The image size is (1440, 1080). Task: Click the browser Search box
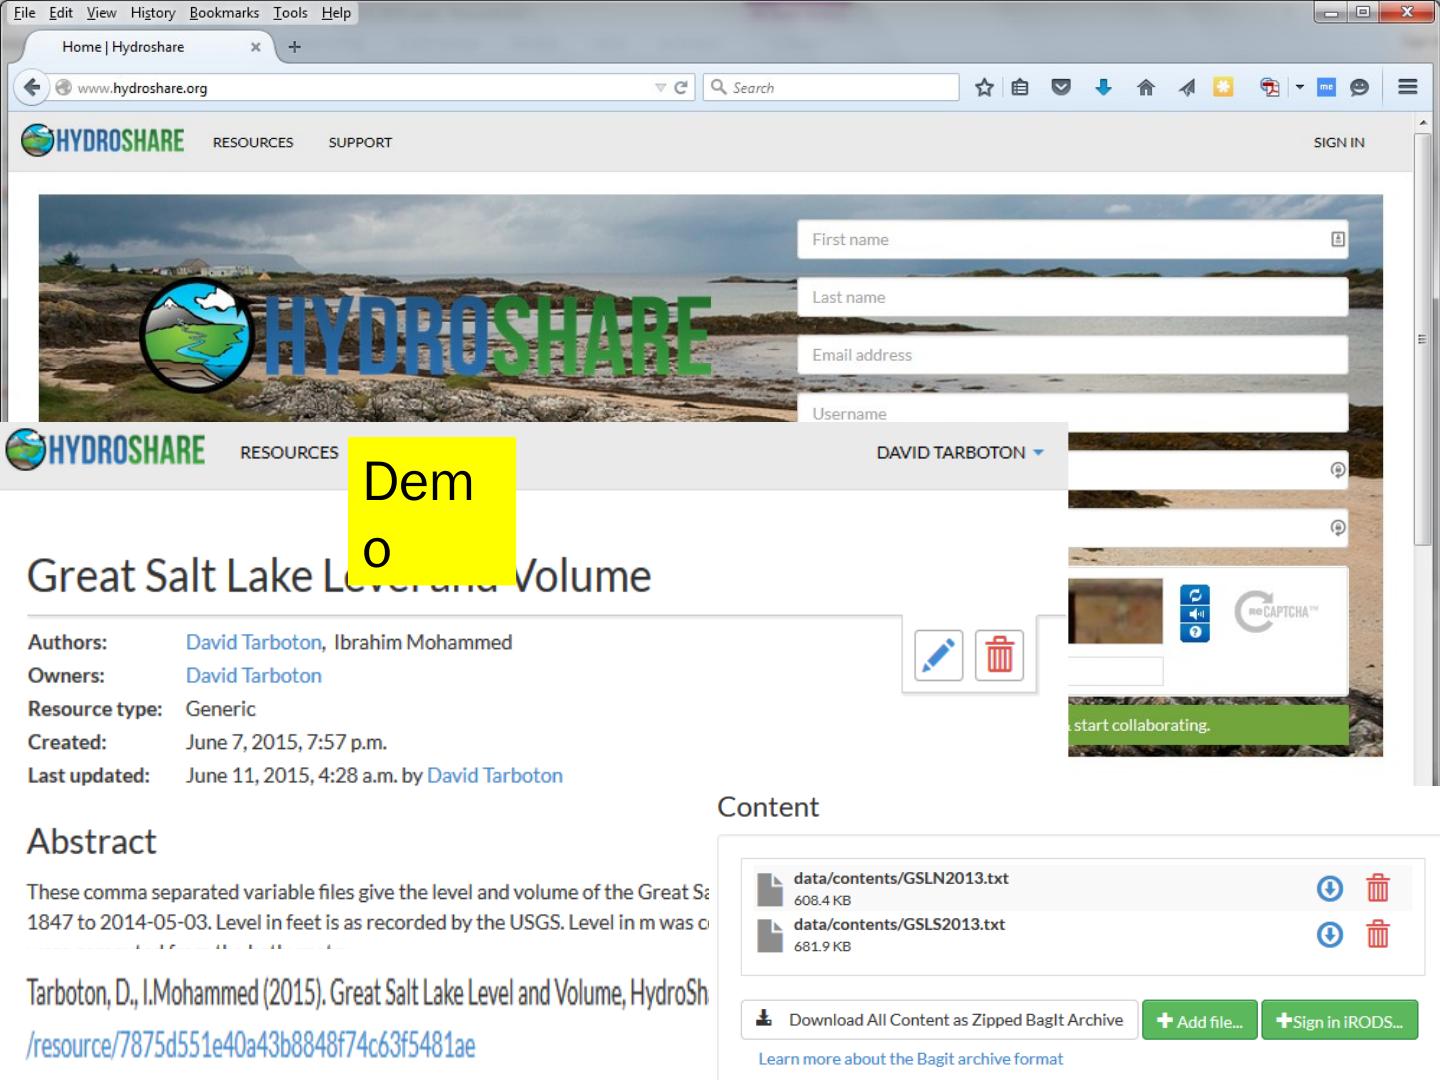(831, 87)
